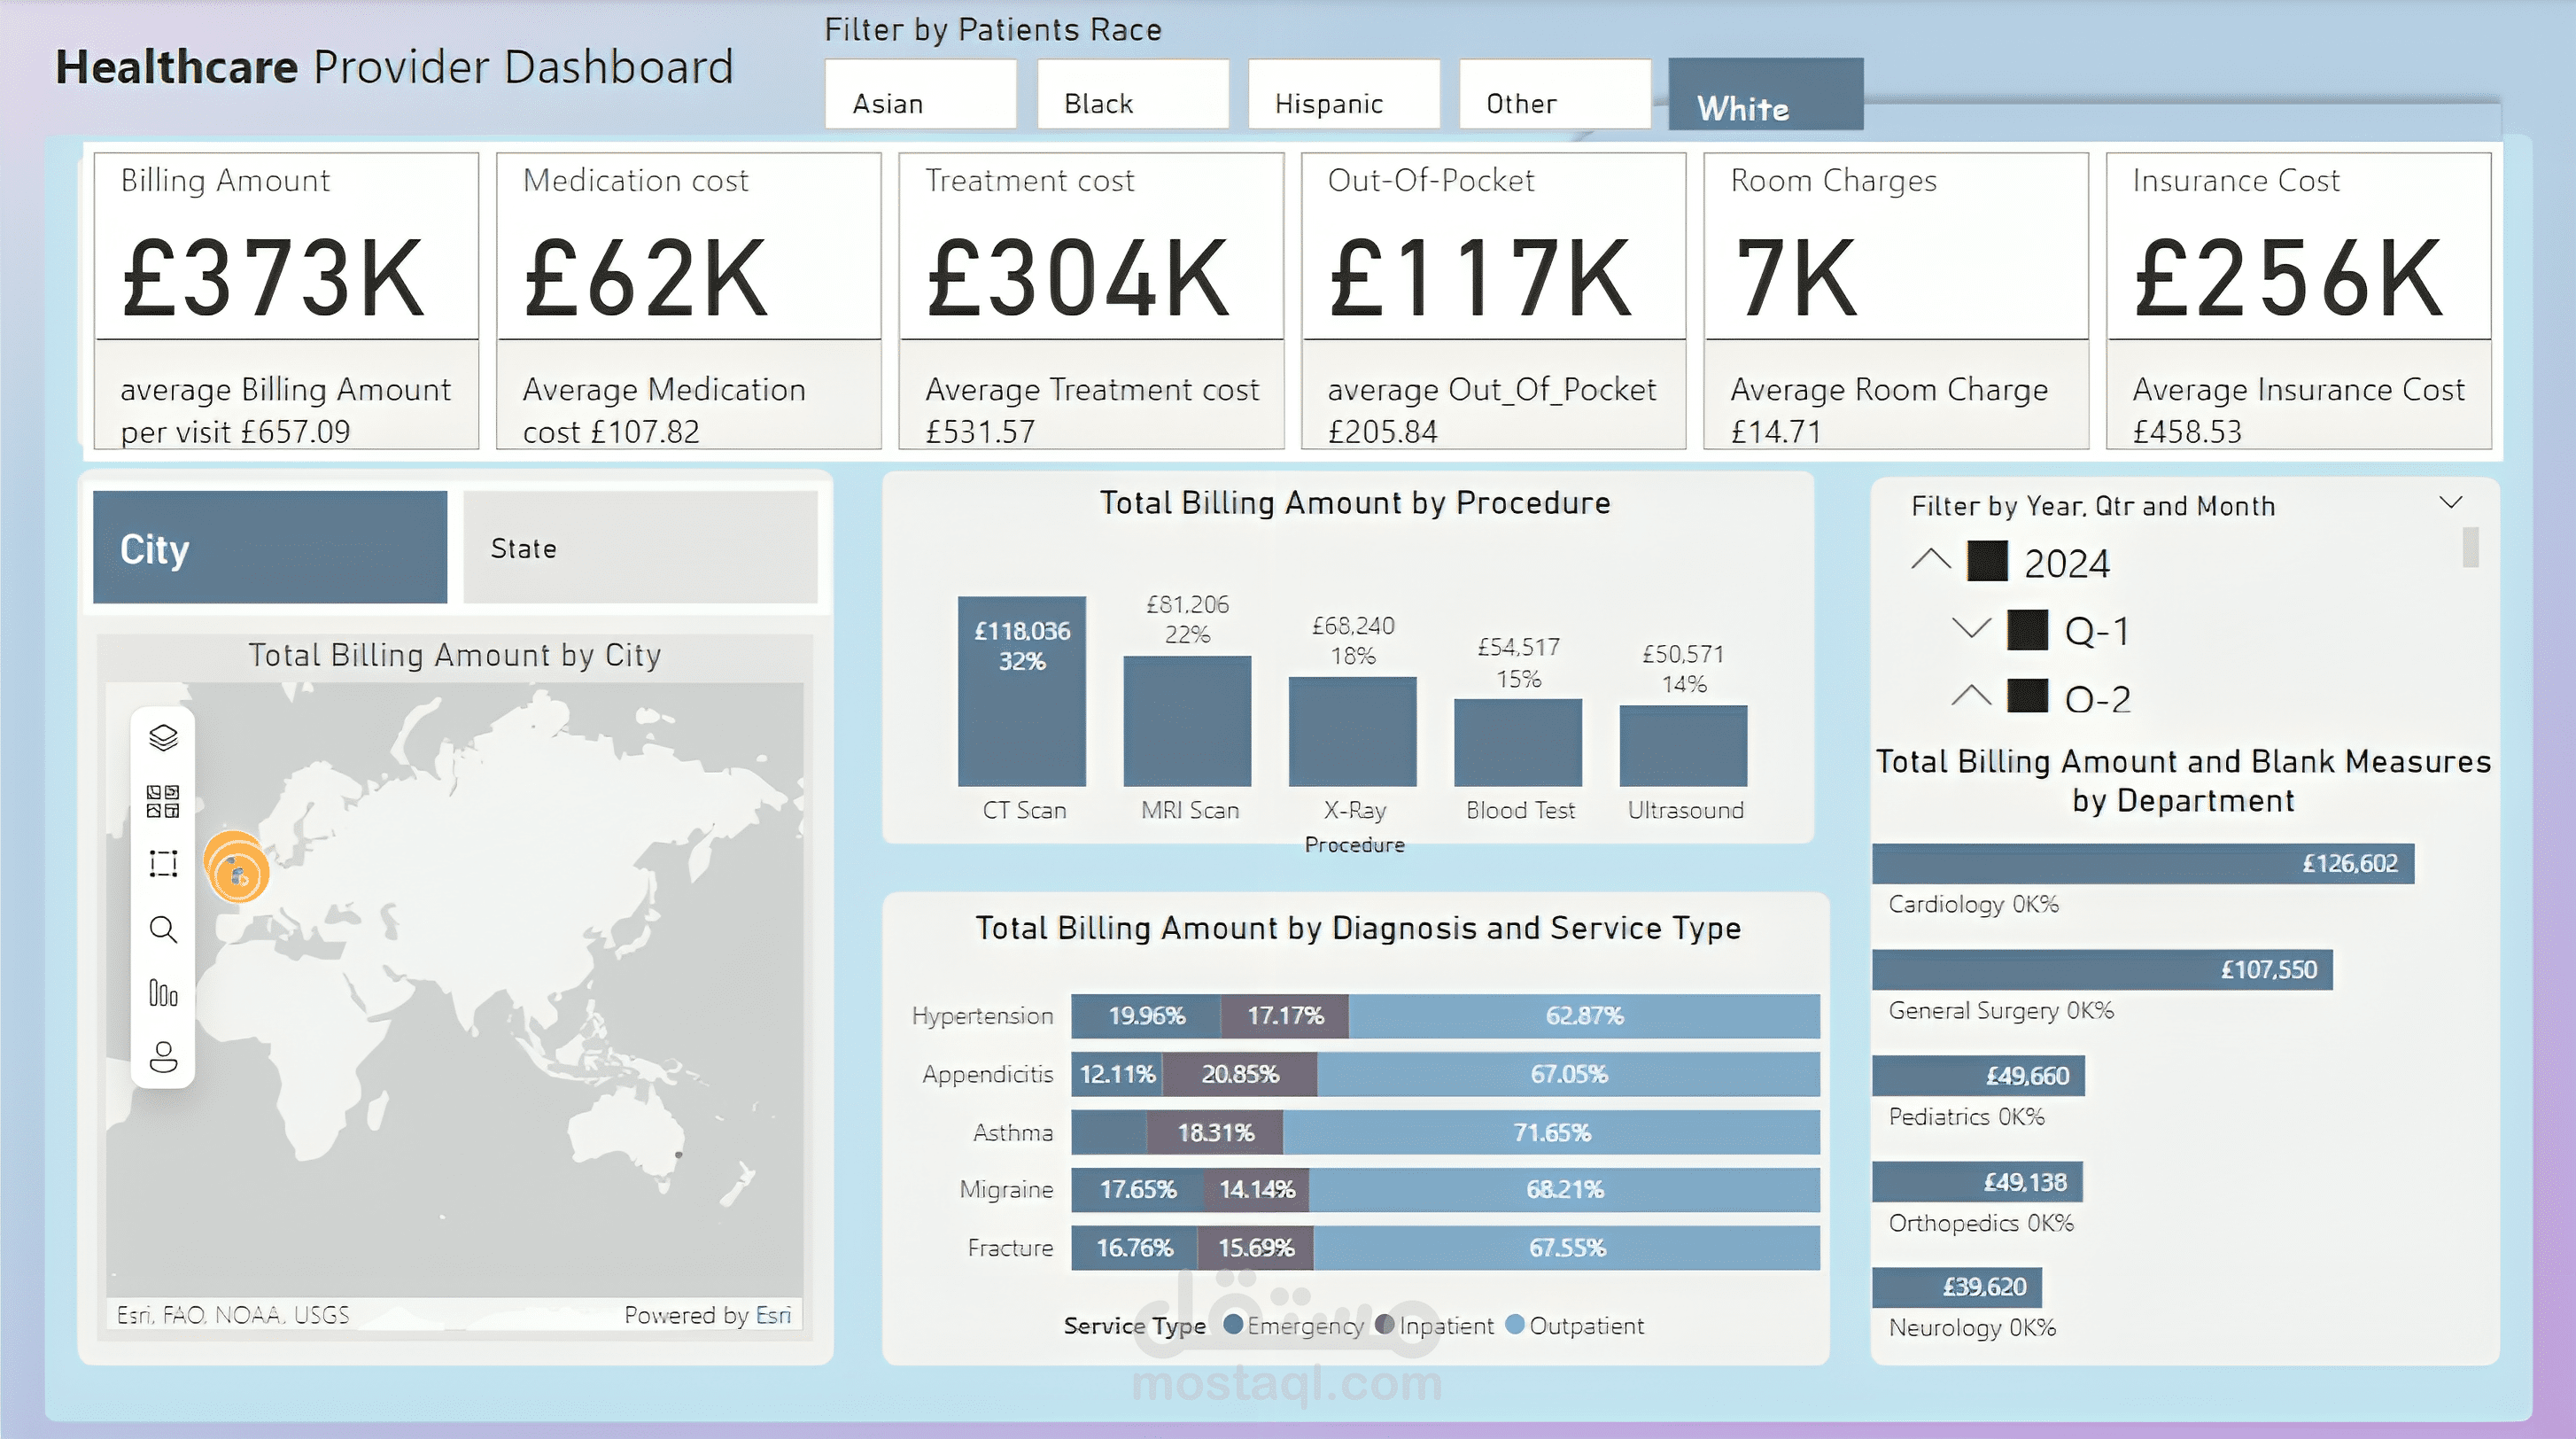This screenshot has height=1439, width=2576.
Task: Click the Inpatient legend marker
Action: (x=1384, y=1325)
